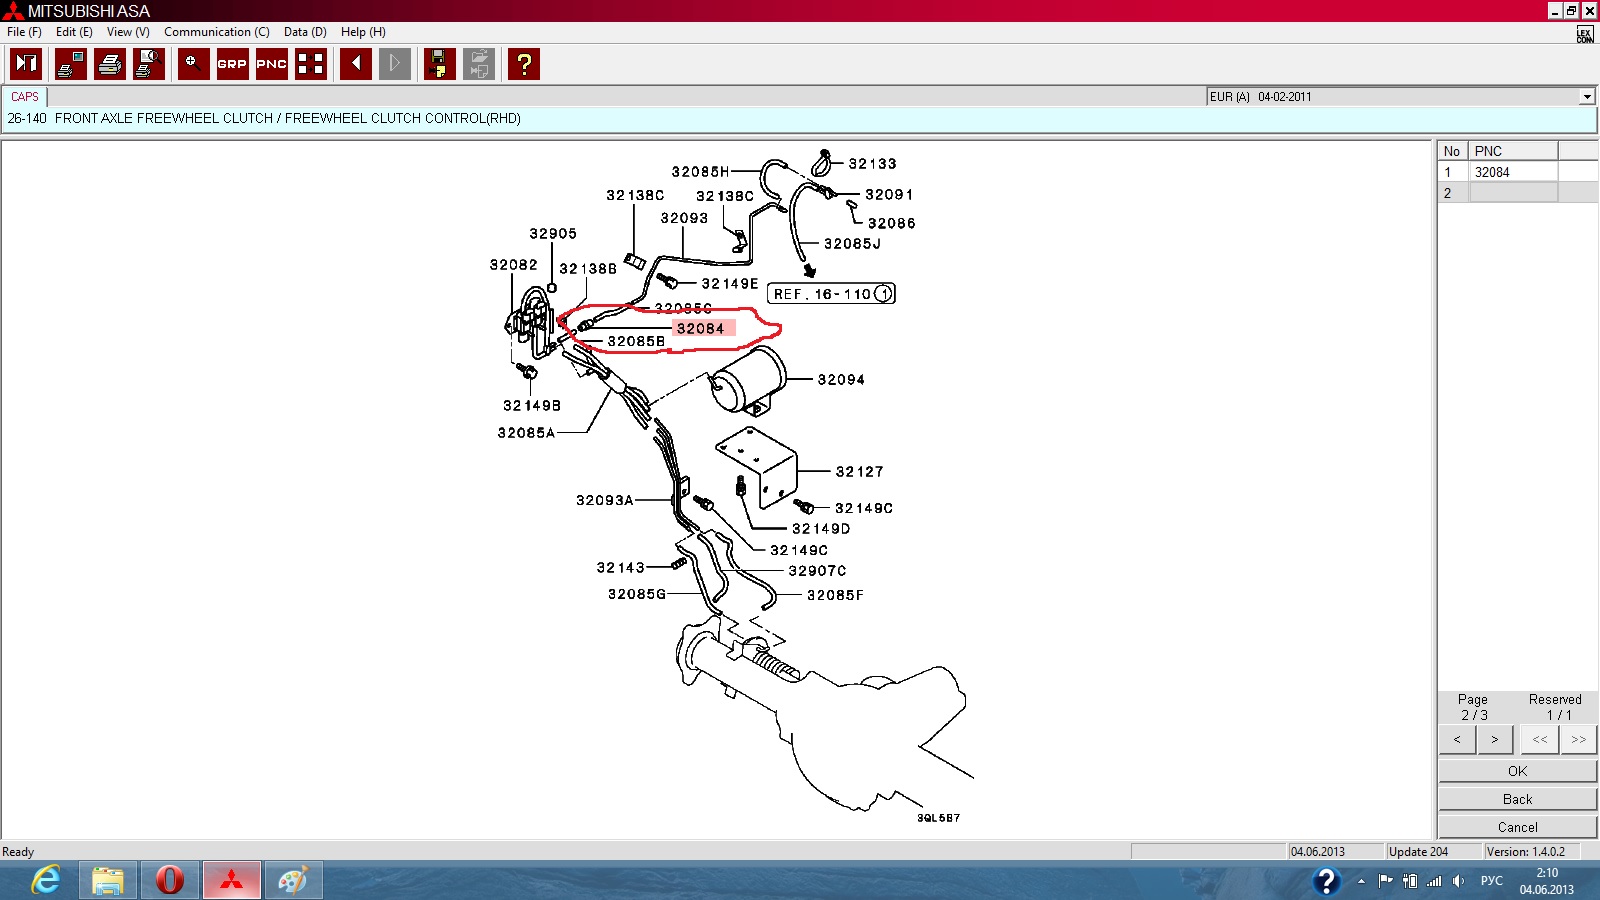Screen dimensions: 1600x900
Task: Click the exit door toolbar icon
Action: [x=26, y=64]
